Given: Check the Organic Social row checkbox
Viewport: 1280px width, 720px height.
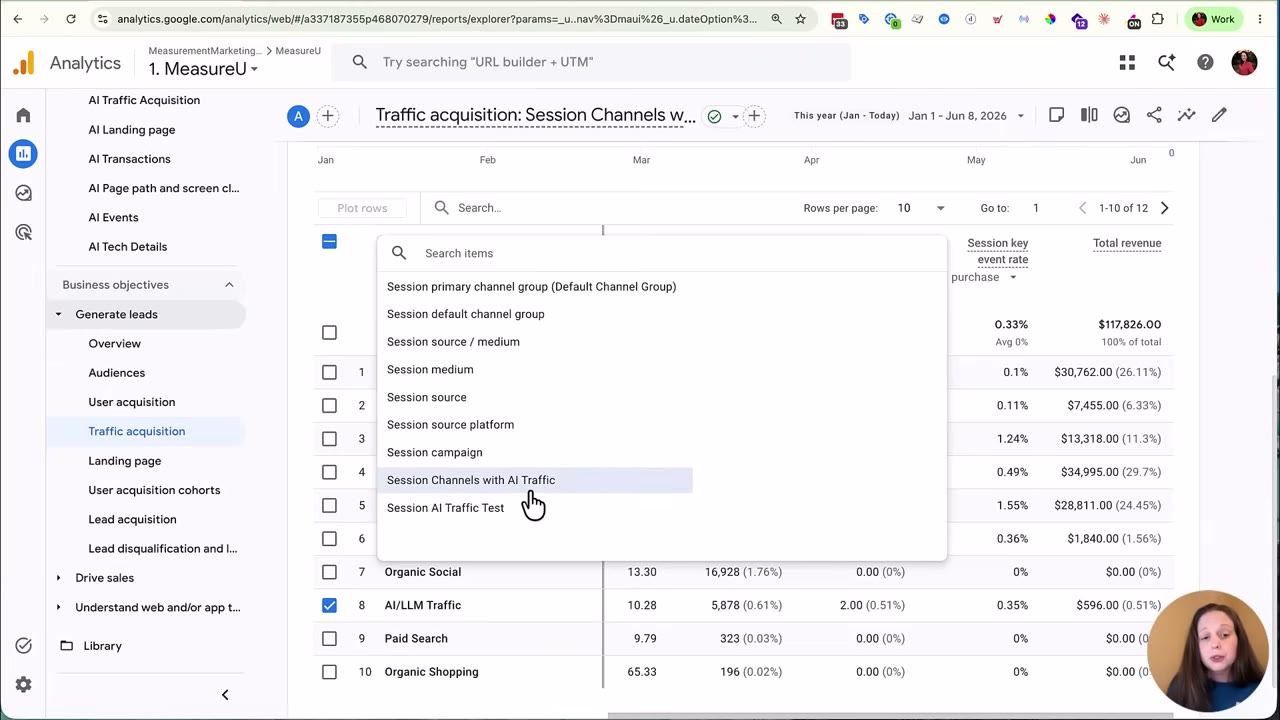Looking at the screenshot, I should tap(329, 572).
